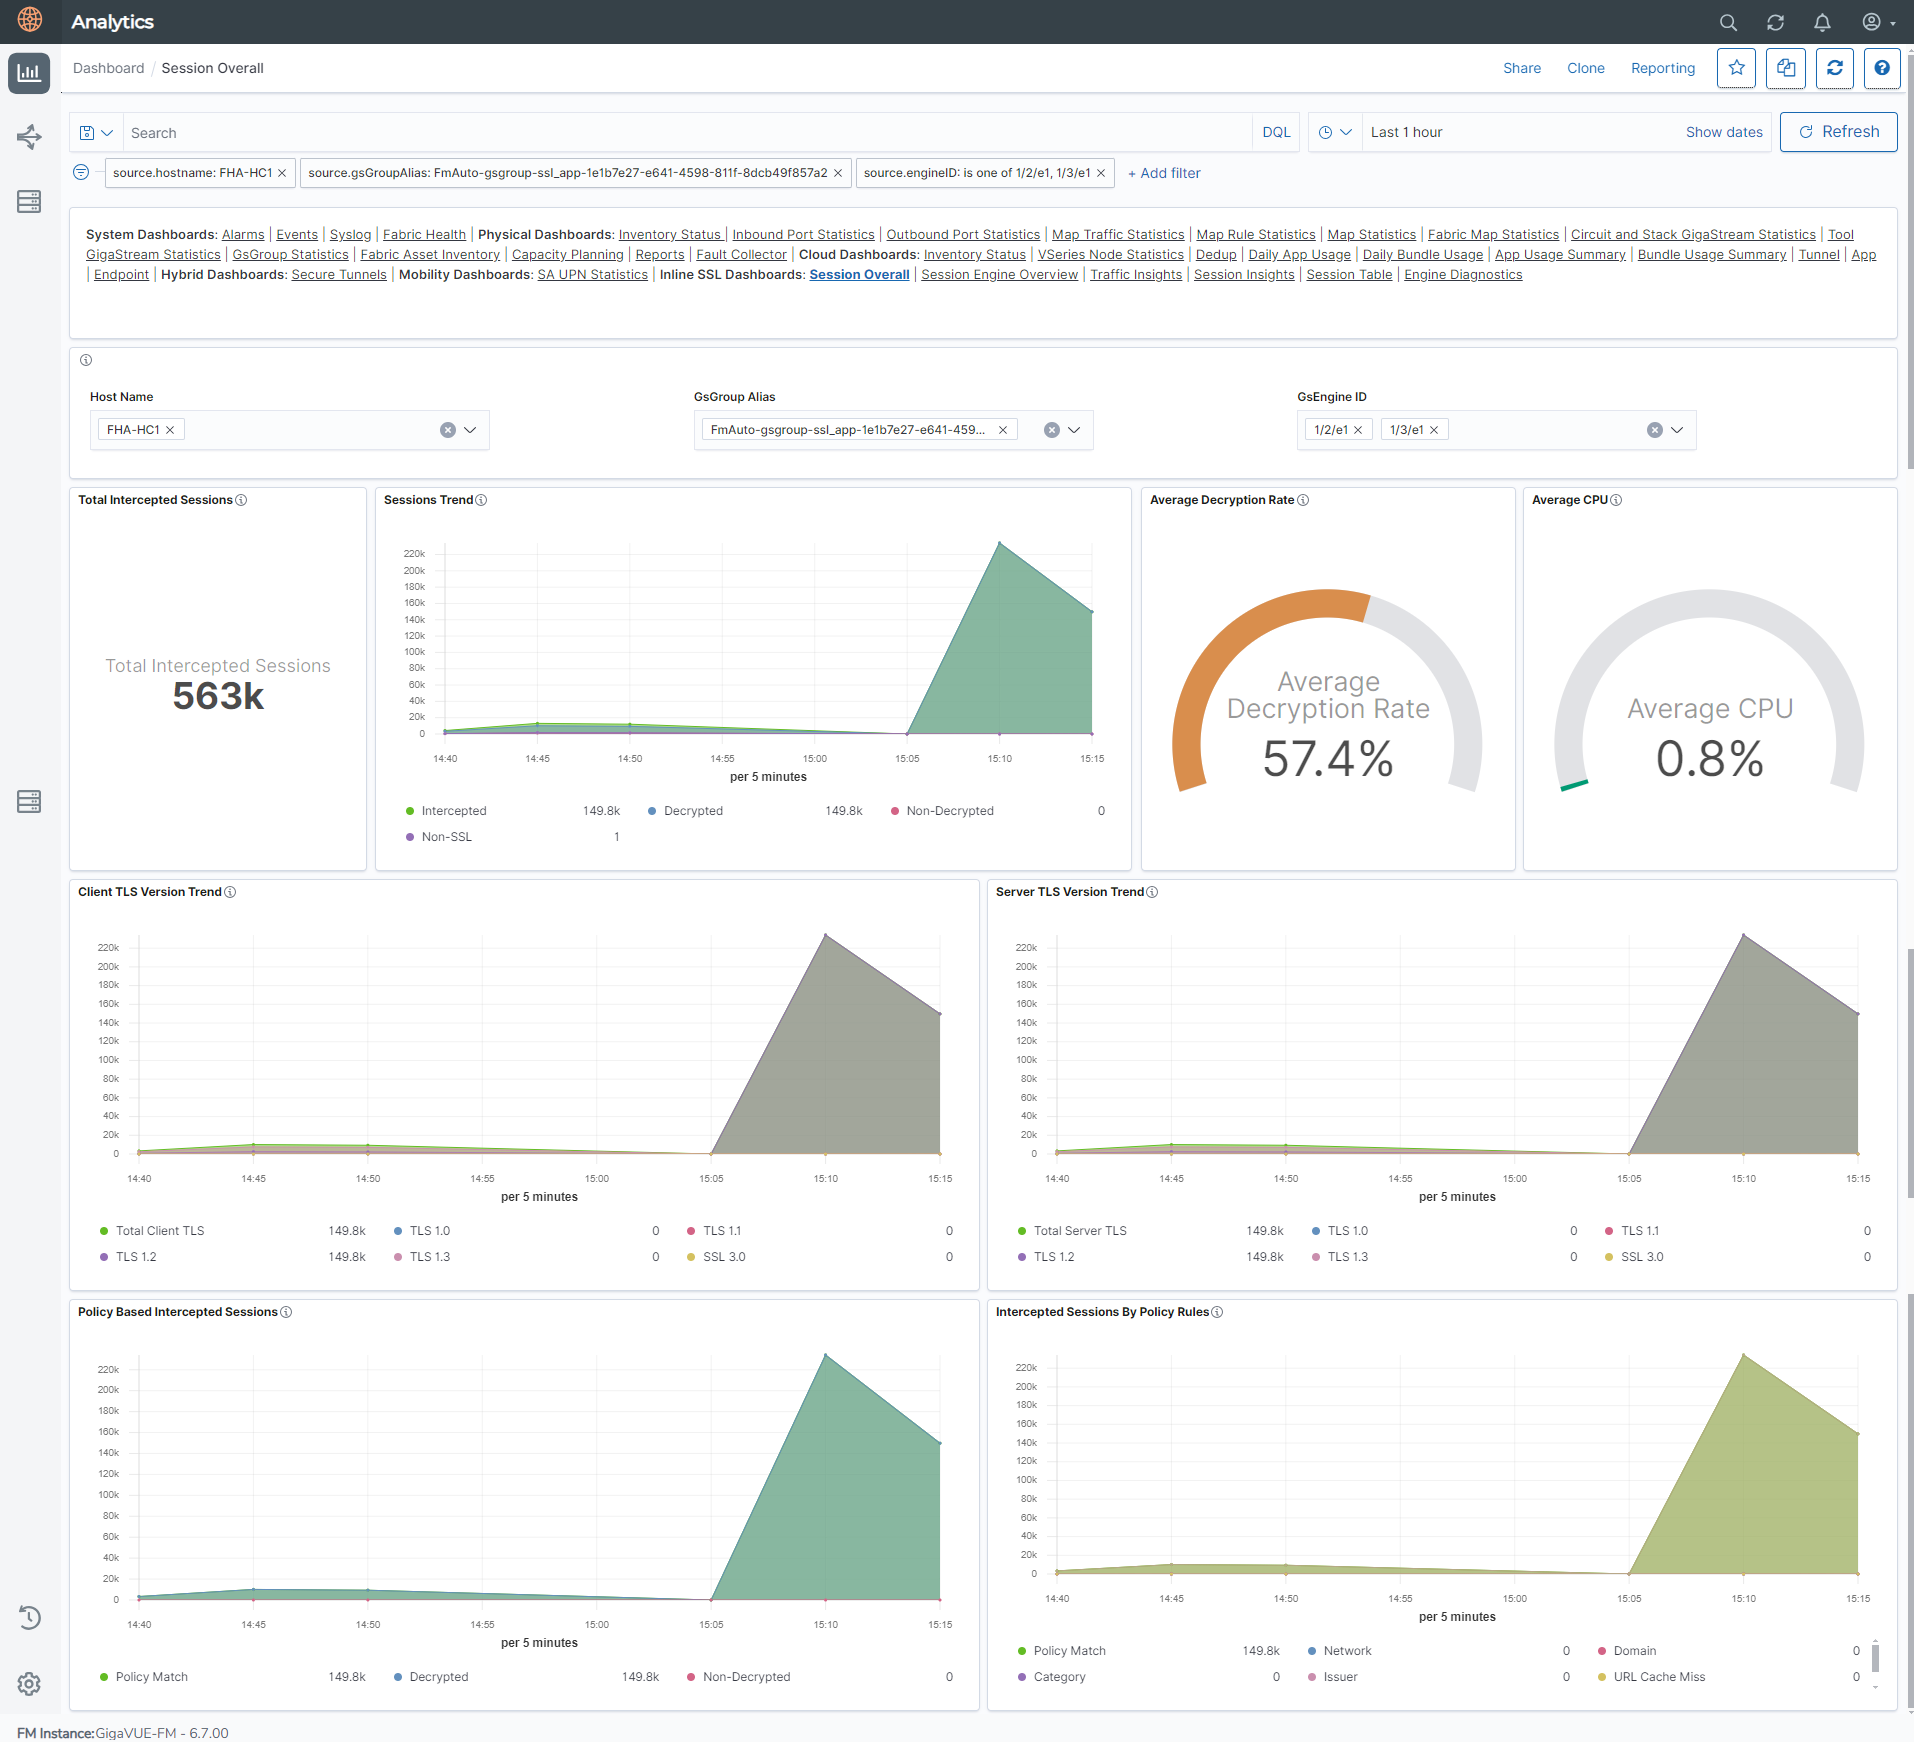The image size is (1914, 1742).
Task: Open the Session Engine Overview dashboard link
Action: pyautogui.click(x=999, y=275)
